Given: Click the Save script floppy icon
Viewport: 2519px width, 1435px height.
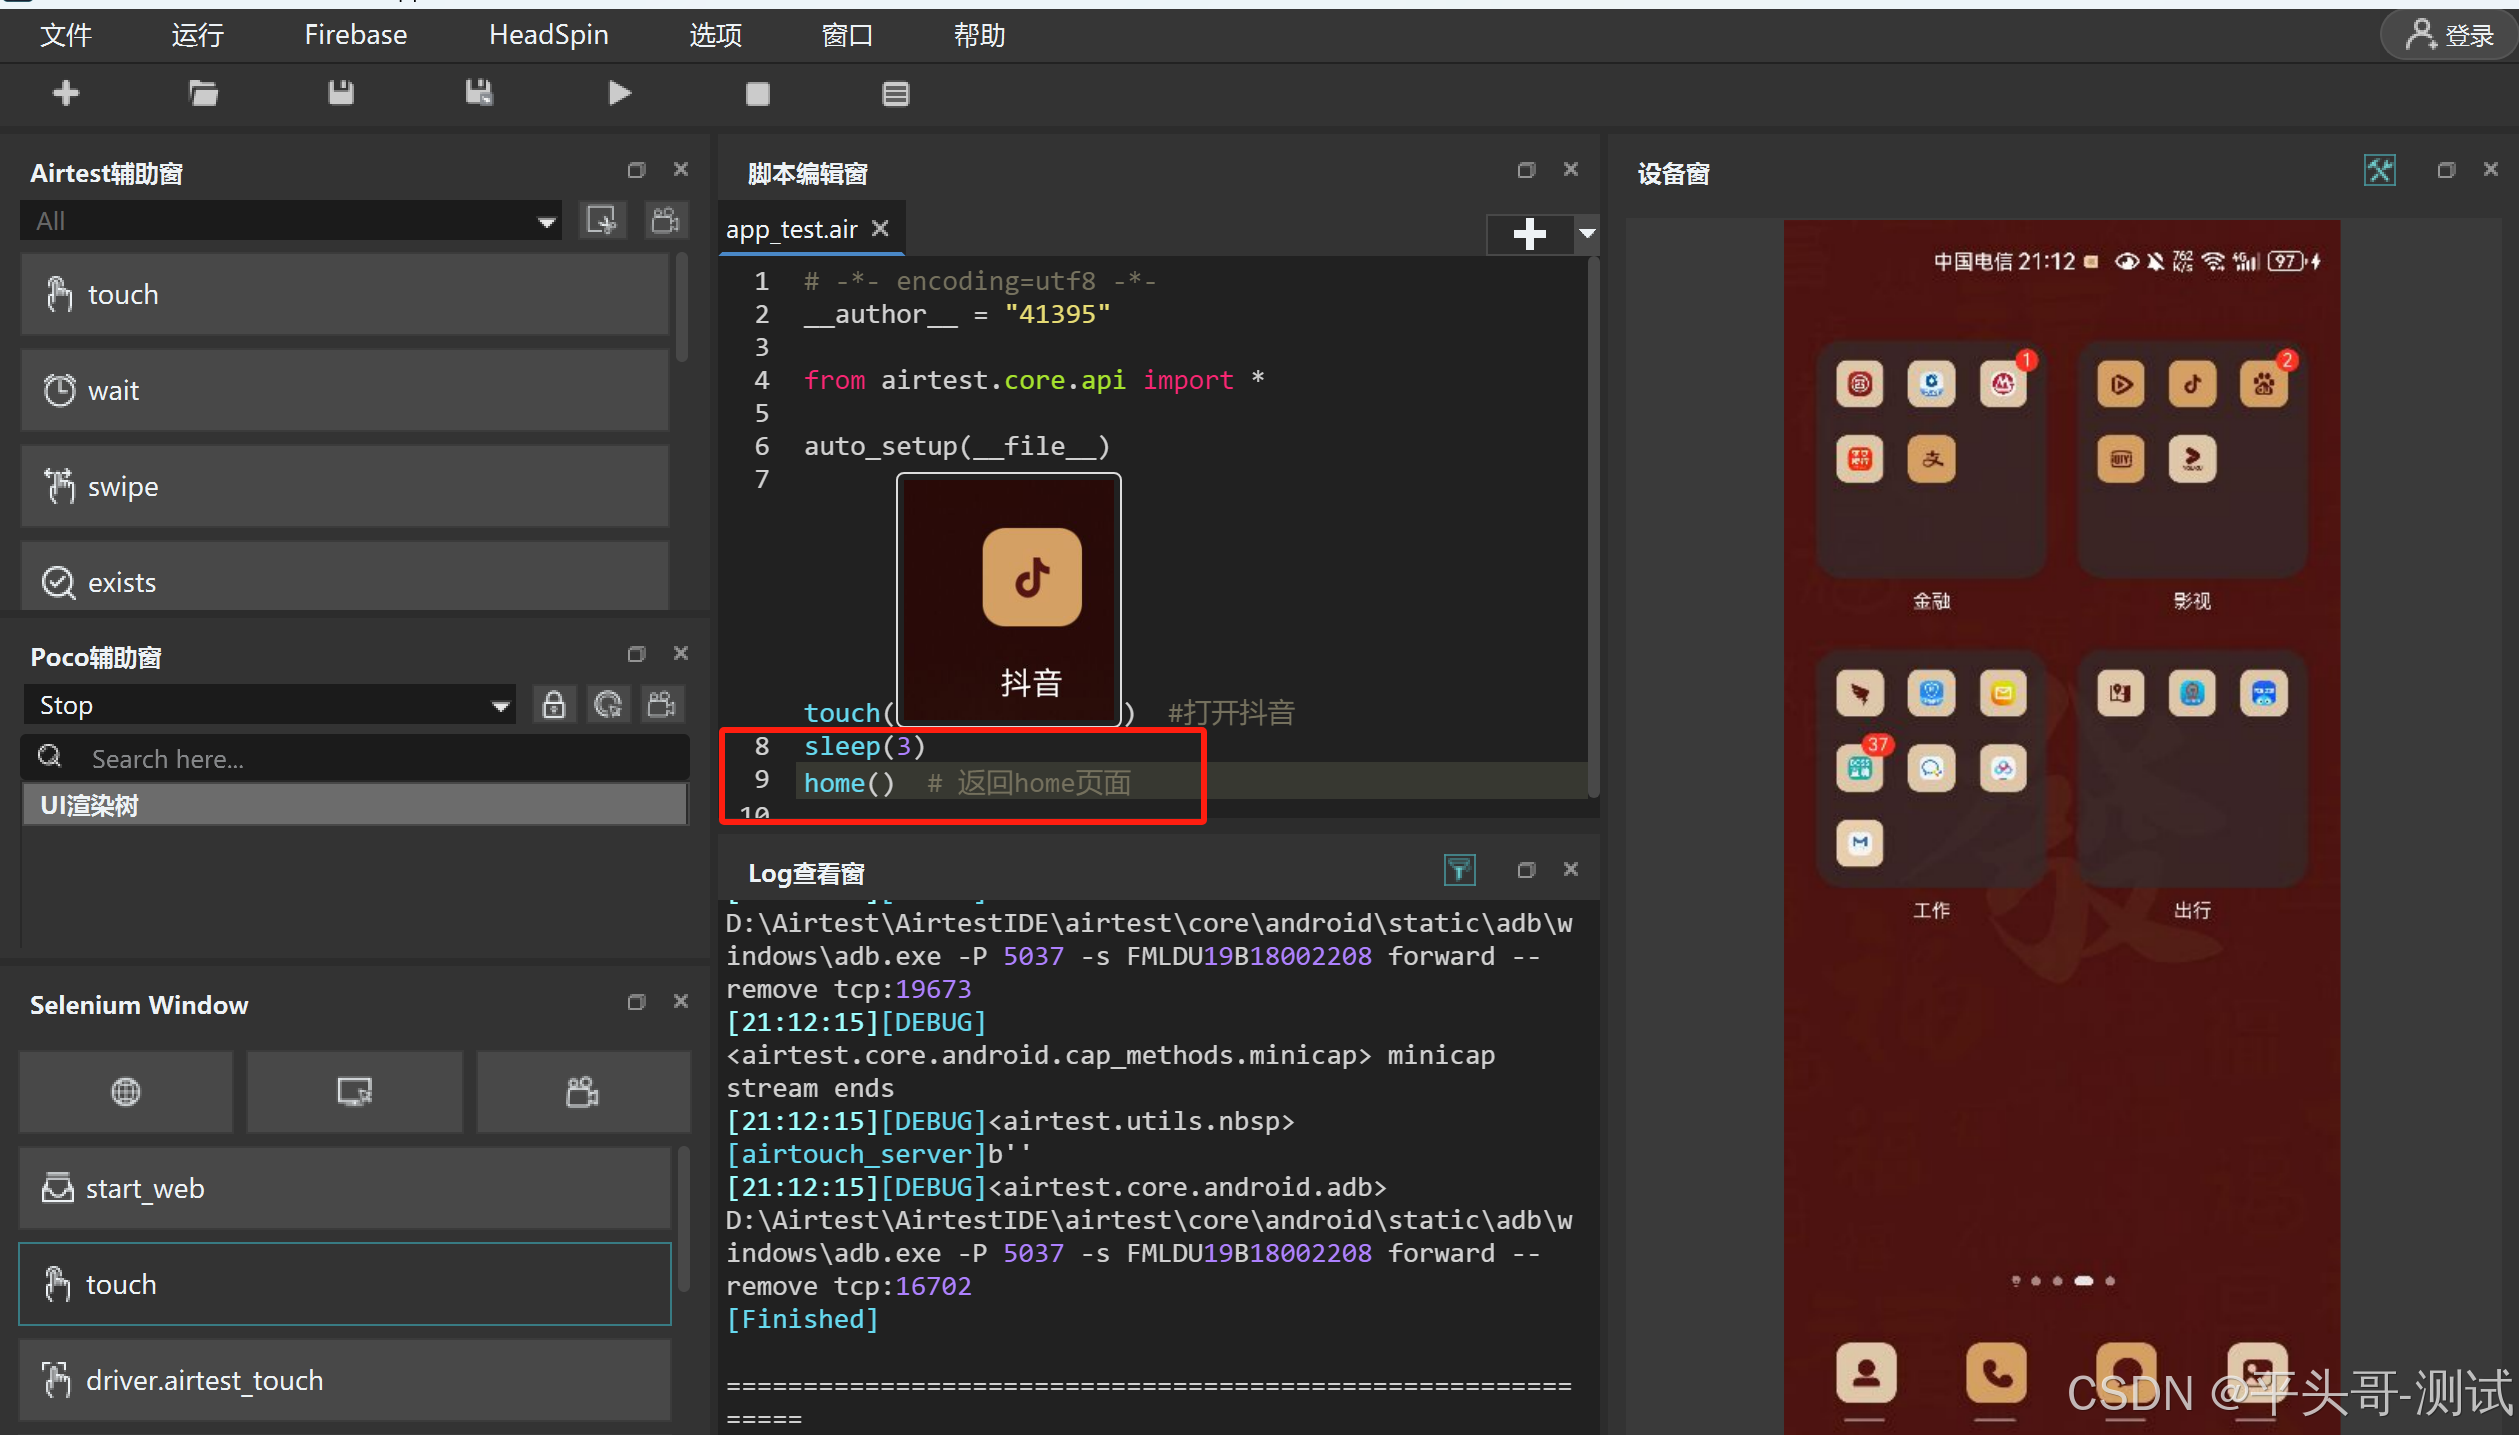Looking at the screenshot, I should pos(341,94).
